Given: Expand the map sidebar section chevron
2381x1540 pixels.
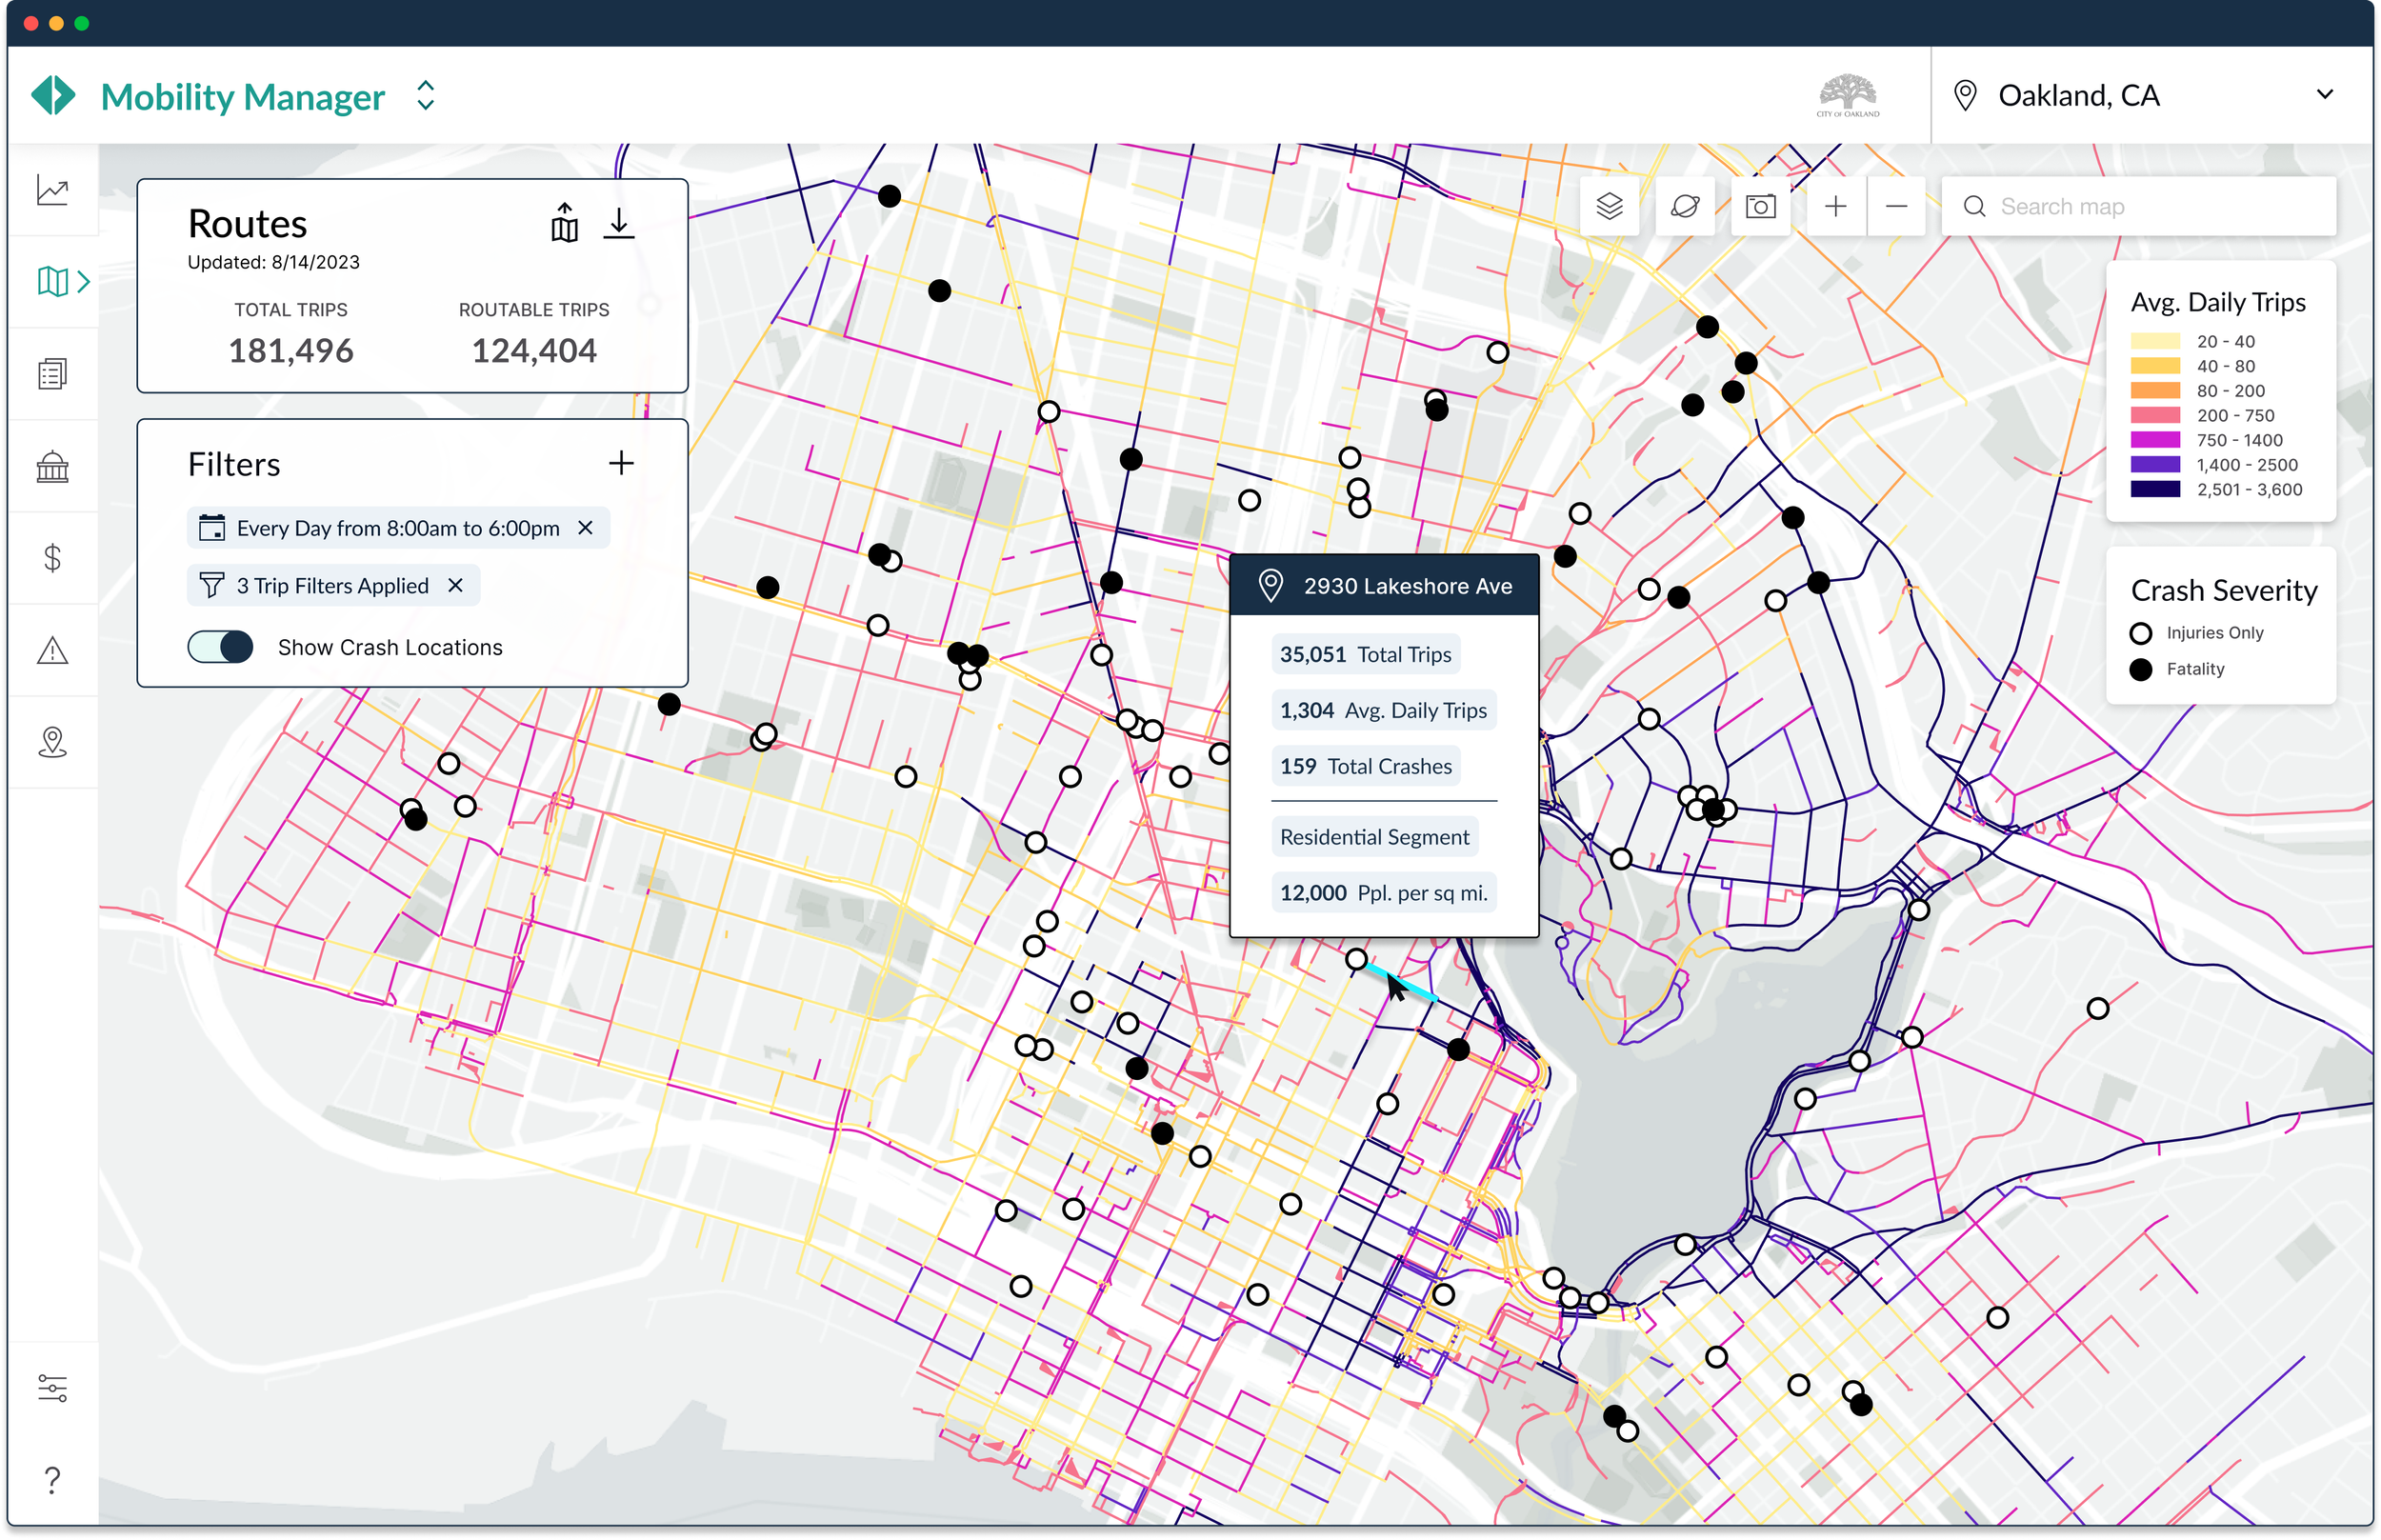Looking at the screenshot, I should [x=84, y=282].
